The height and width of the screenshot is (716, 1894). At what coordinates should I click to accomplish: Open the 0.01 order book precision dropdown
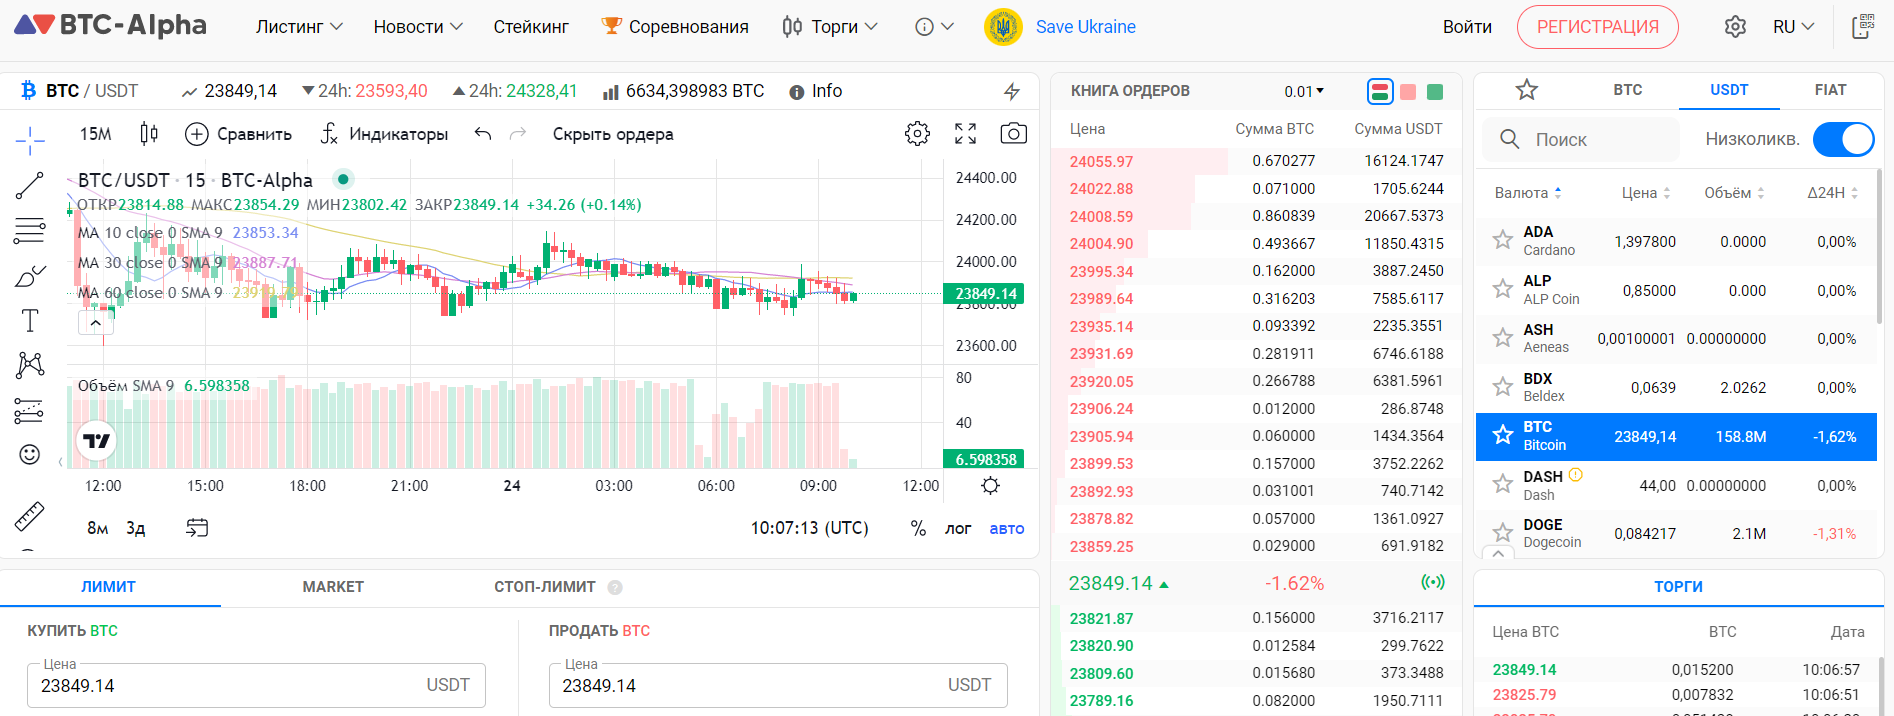[x=1304, y=91]
